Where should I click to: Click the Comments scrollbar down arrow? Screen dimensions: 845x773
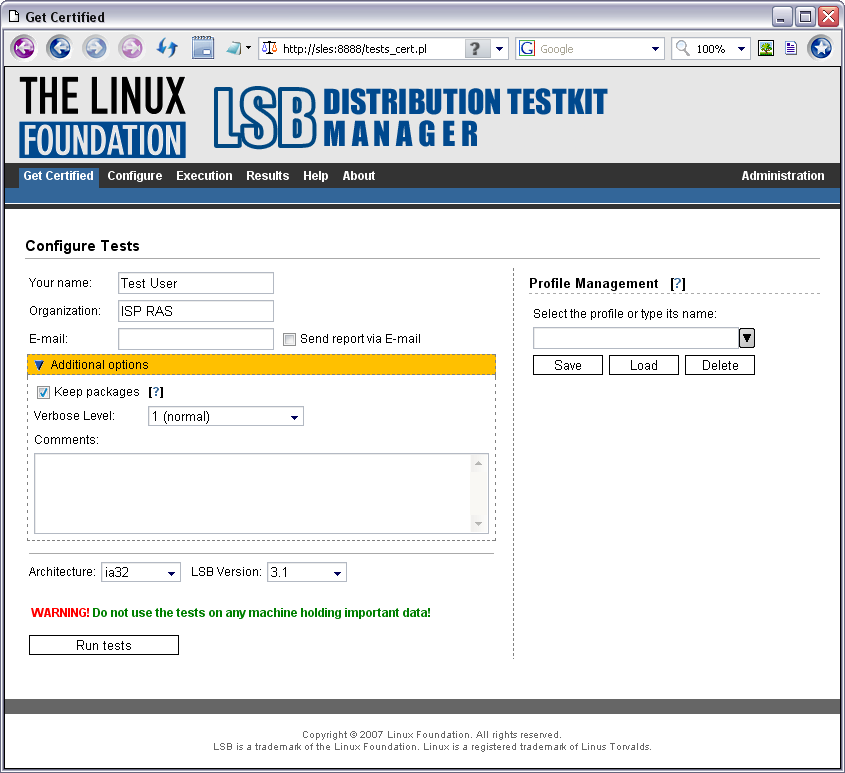pos(478,524)
